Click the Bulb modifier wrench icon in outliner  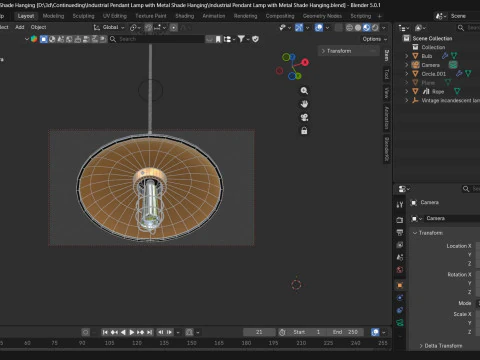click(445, 56)
